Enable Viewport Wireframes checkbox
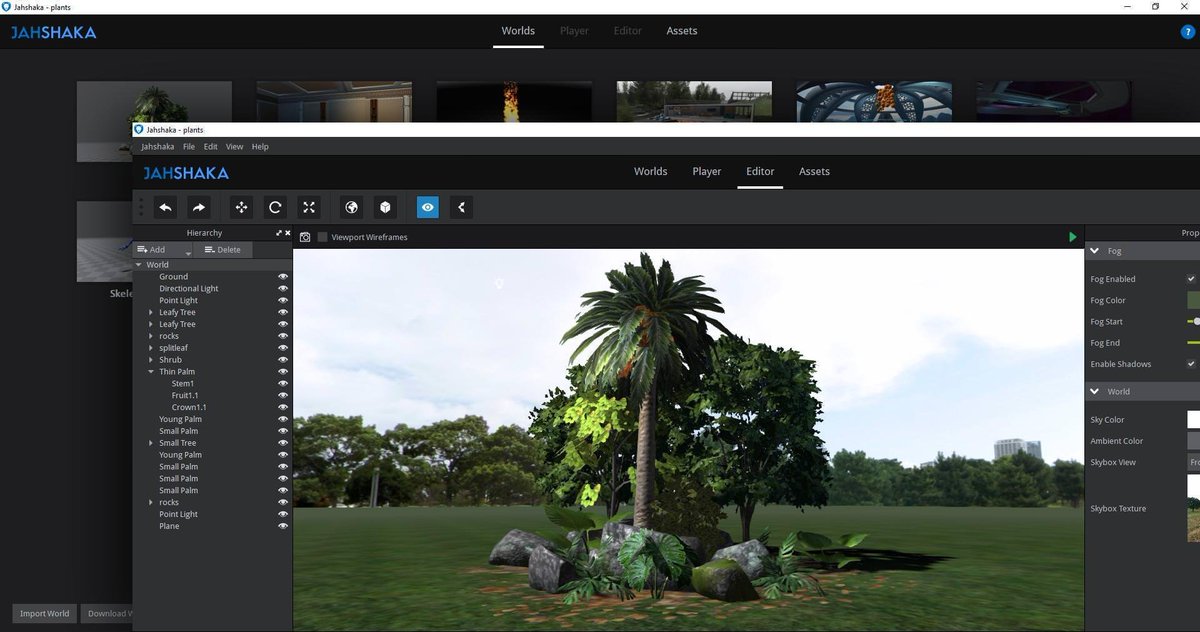 tap(322, 237)
